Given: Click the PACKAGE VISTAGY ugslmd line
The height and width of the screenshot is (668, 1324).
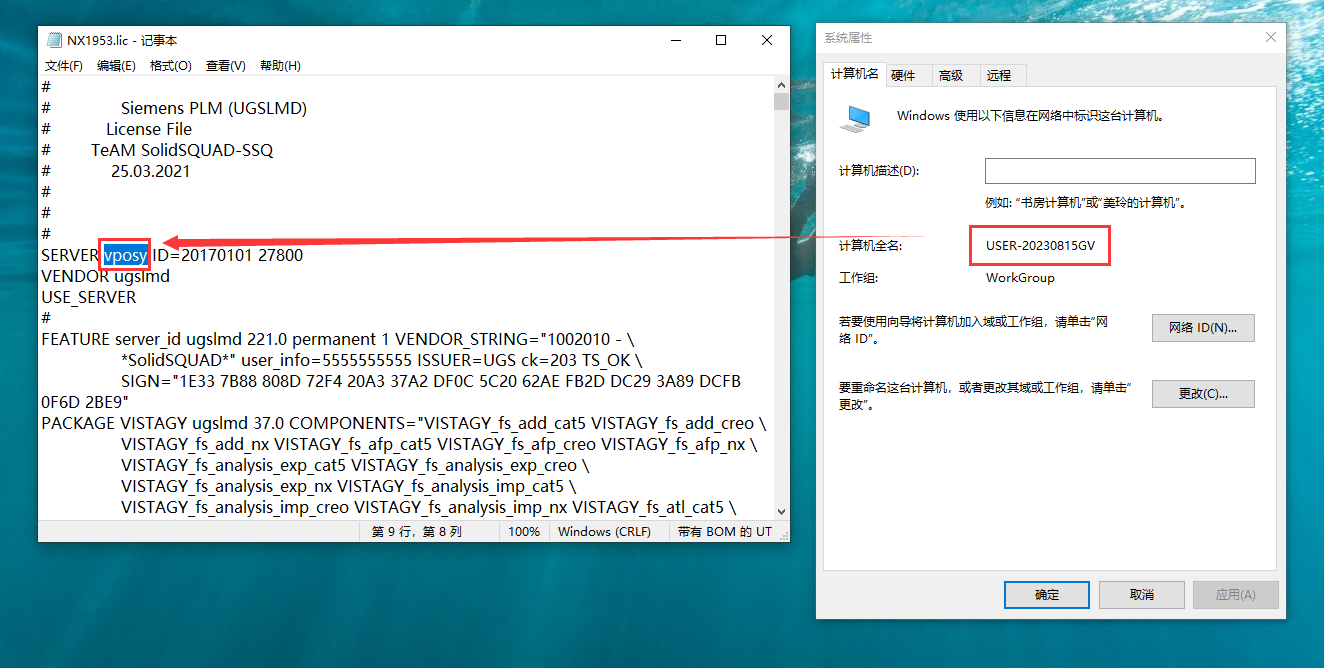Looking at the screenshot, I should click(x=404, y=423).
